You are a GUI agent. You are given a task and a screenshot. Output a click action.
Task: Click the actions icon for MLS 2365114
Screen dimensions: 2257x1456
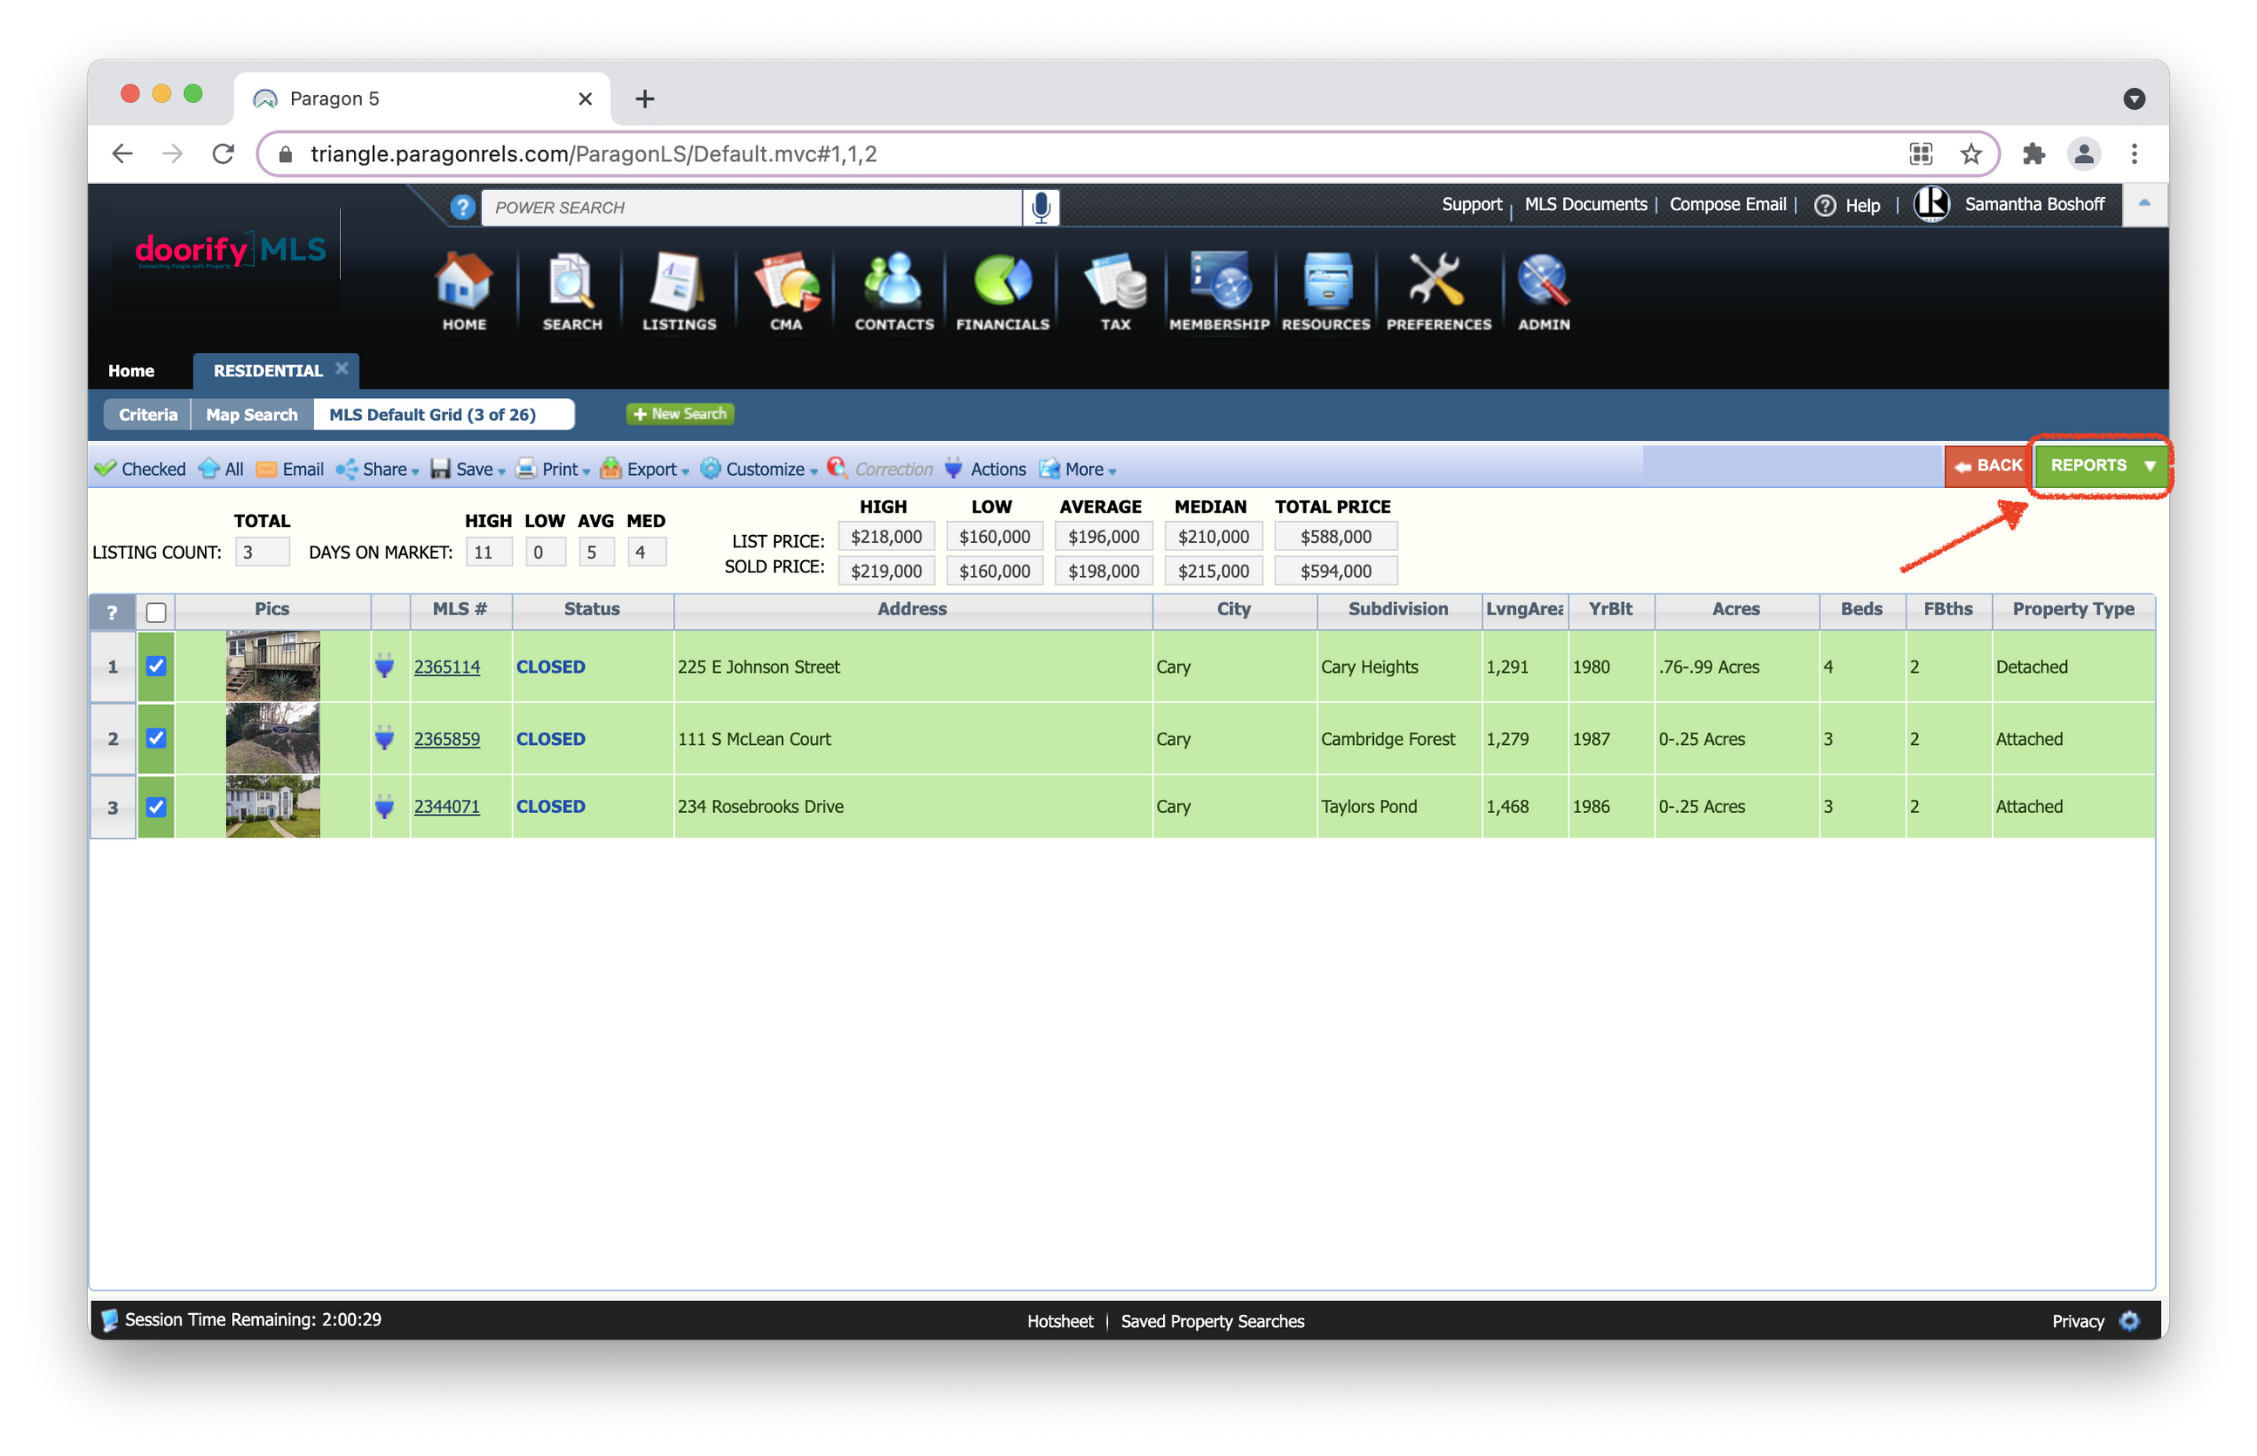384,667
